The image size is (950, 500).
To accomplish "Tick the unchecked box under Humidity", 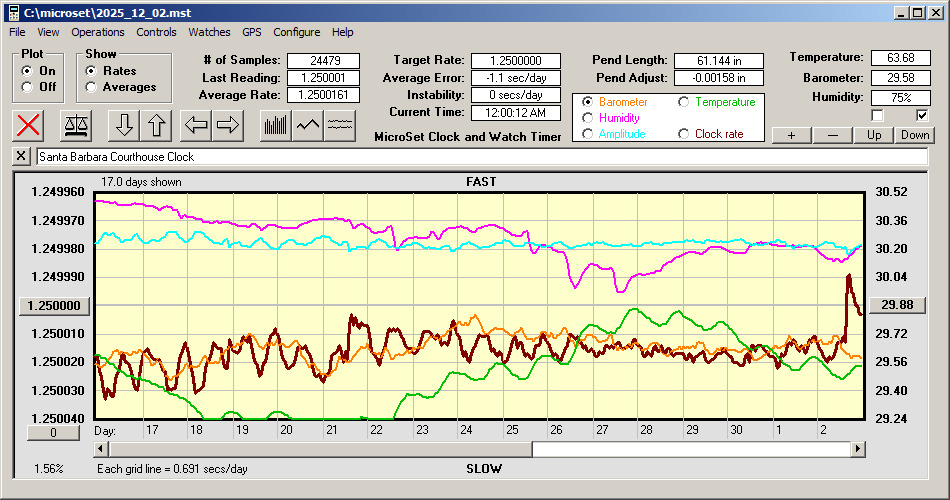I will 877,115.
